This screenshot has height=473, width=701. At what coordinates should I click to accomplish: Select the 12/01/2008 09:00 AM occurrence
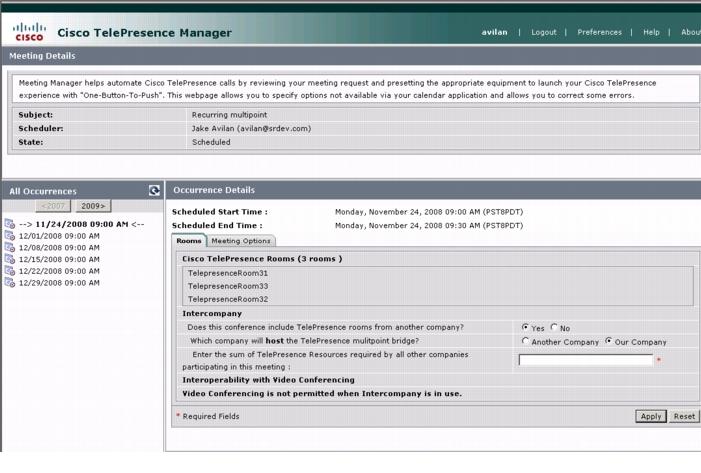point(59,236)
